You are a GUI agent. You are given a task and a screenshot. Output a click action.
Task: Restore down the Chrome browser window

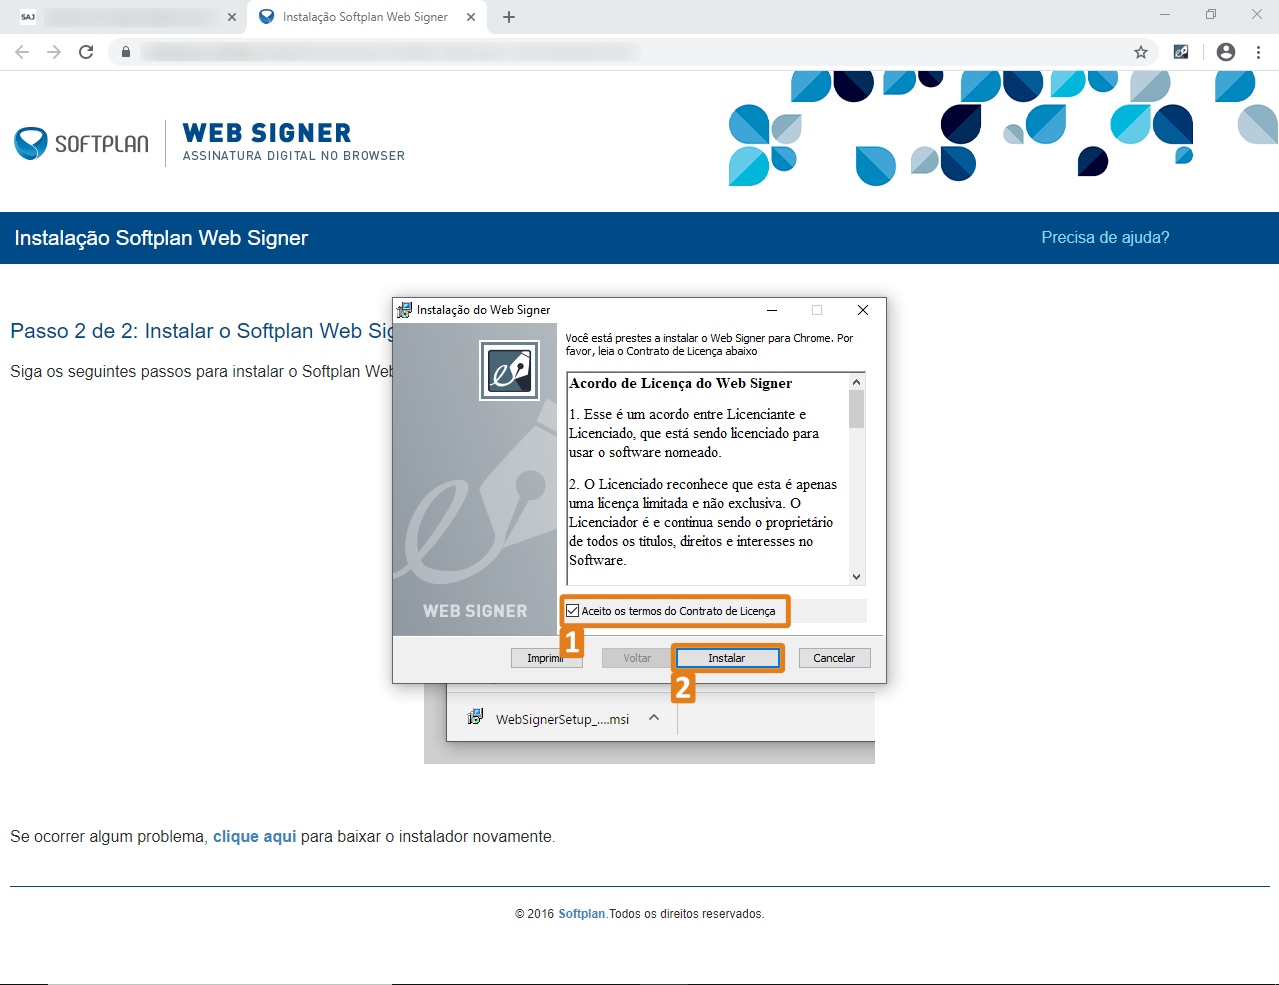click(1211, 15)
